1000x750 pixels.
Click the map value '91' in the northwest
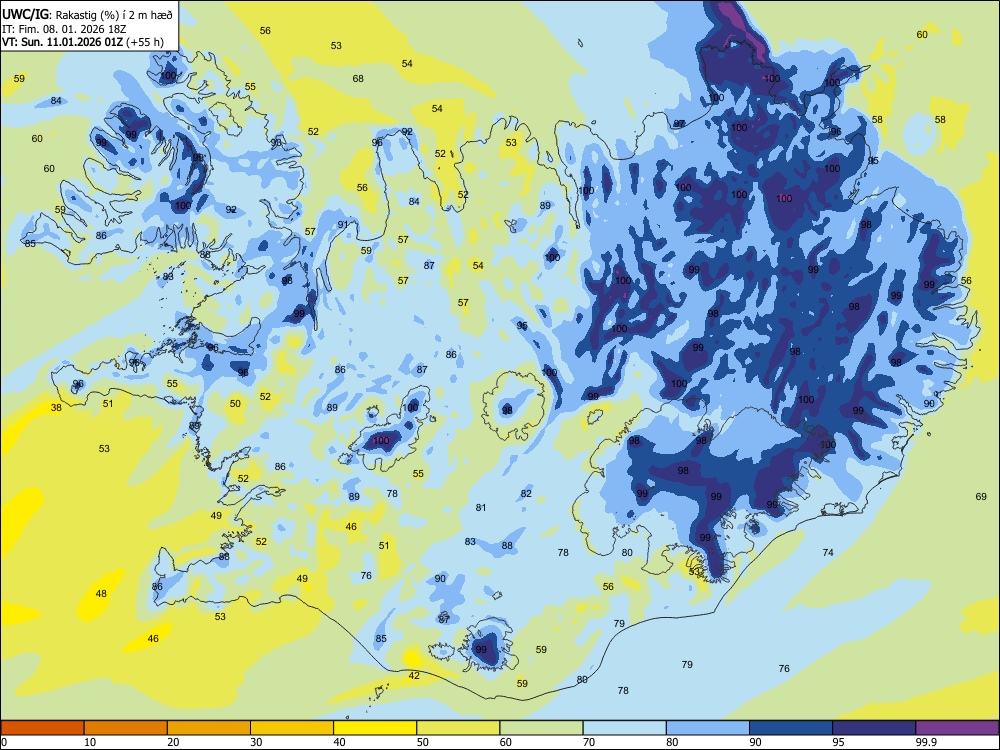click(x=343, y=224)
